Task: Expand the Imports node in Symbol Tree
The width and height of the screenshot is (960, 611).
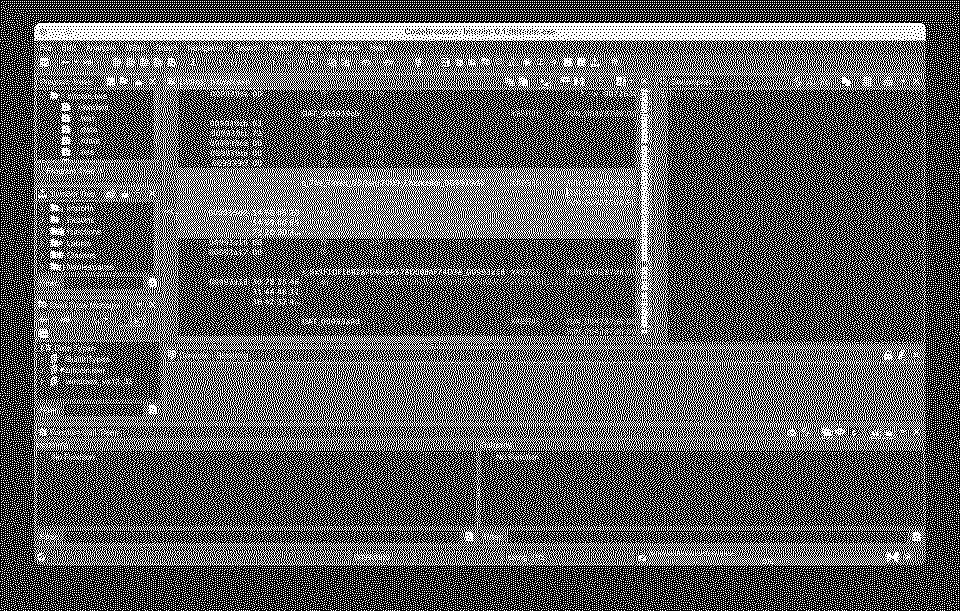Action: (45, 208)
